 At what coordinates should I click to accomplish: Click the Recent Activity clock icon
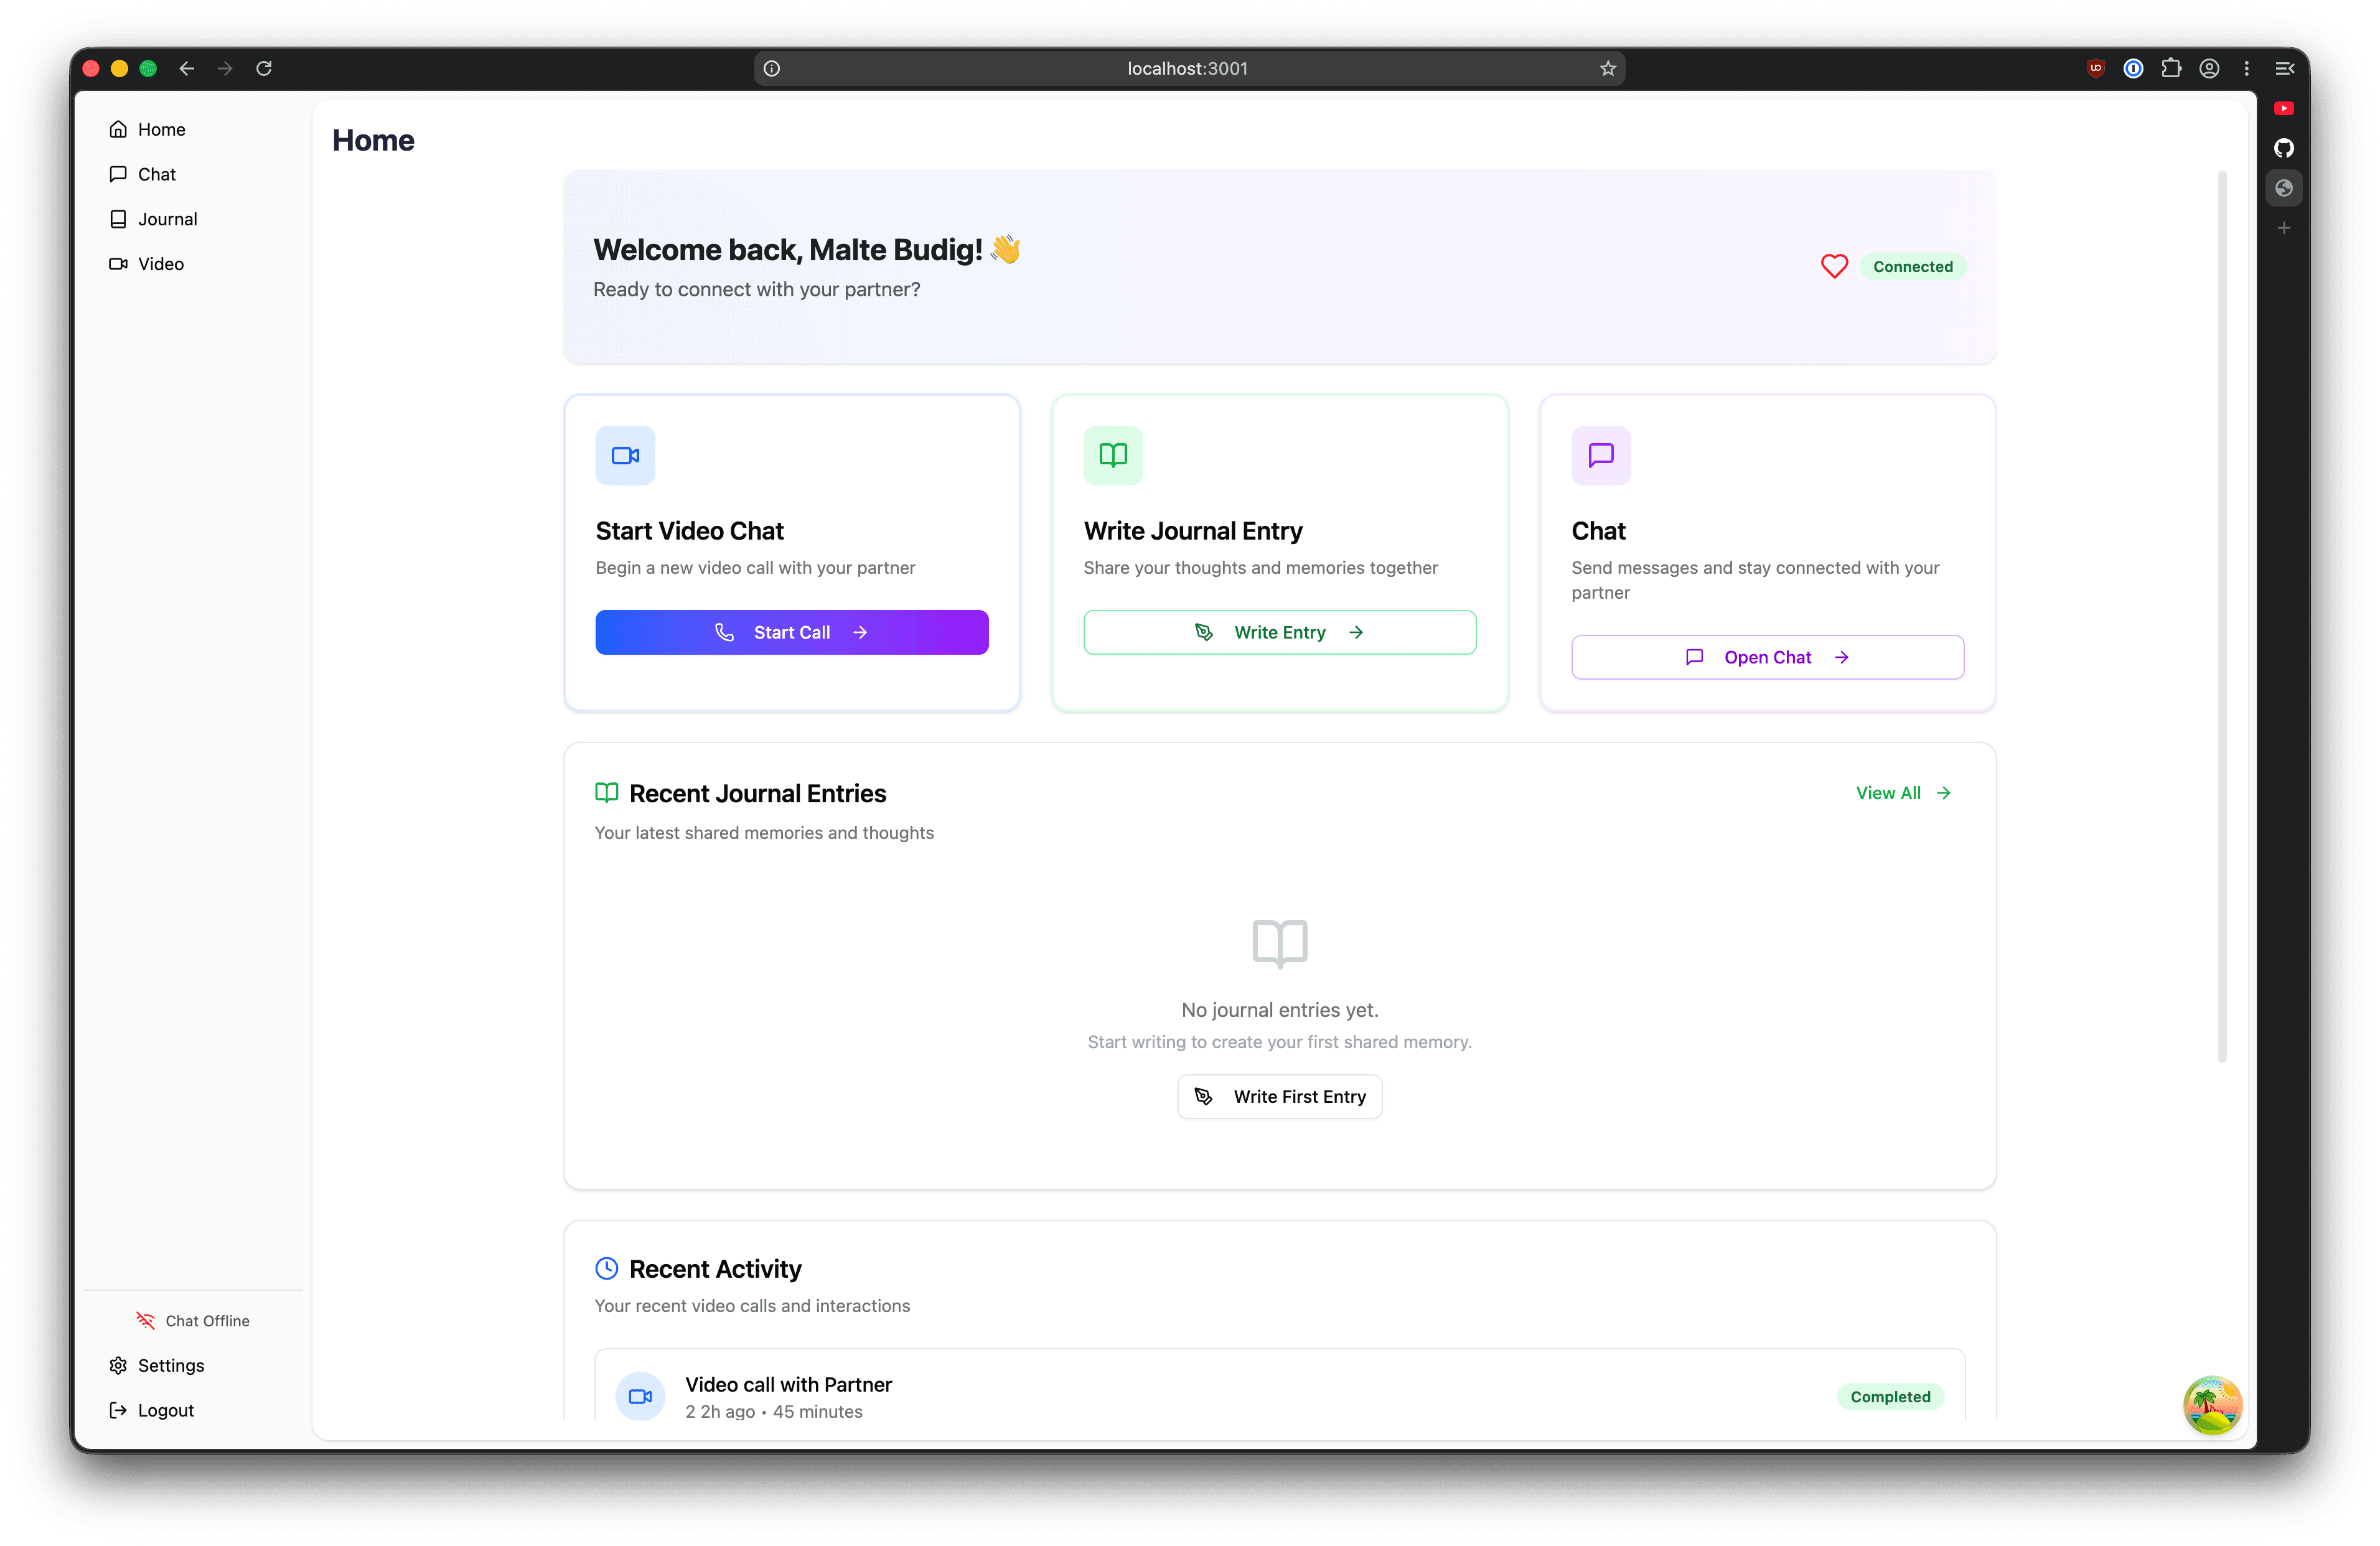pos(606,1269)
